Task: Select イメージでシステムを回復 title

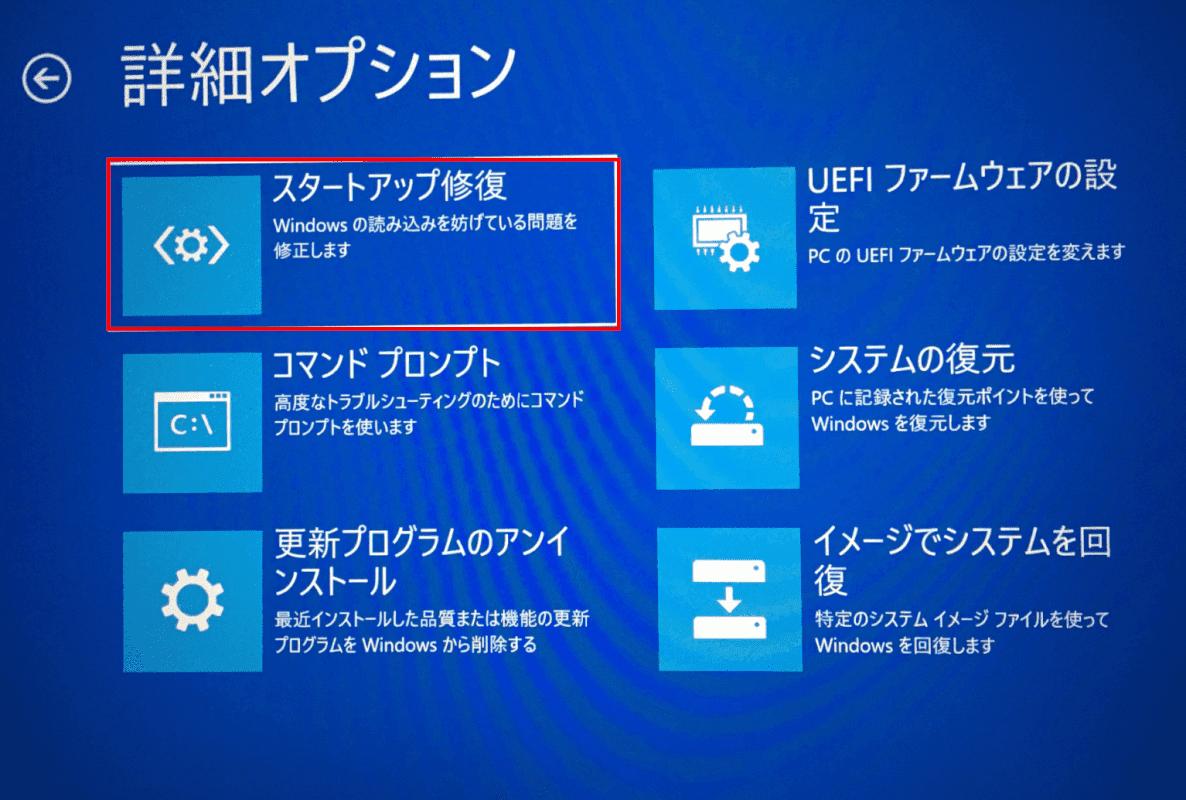Action: pyautogui.click(x=962, y=560)
